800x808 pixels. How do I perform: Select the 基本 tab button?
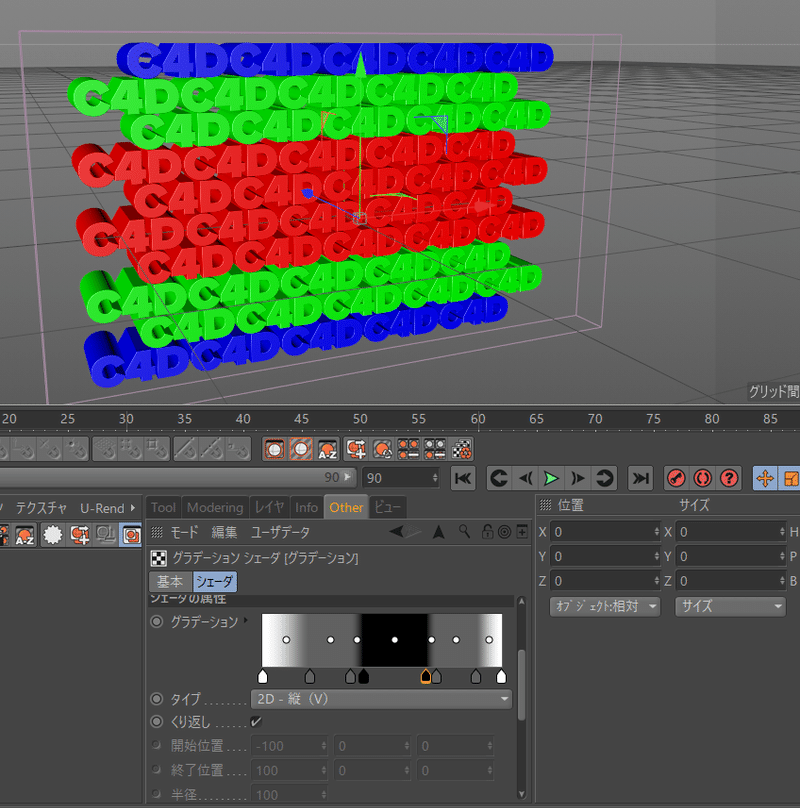tap(170, 582)
